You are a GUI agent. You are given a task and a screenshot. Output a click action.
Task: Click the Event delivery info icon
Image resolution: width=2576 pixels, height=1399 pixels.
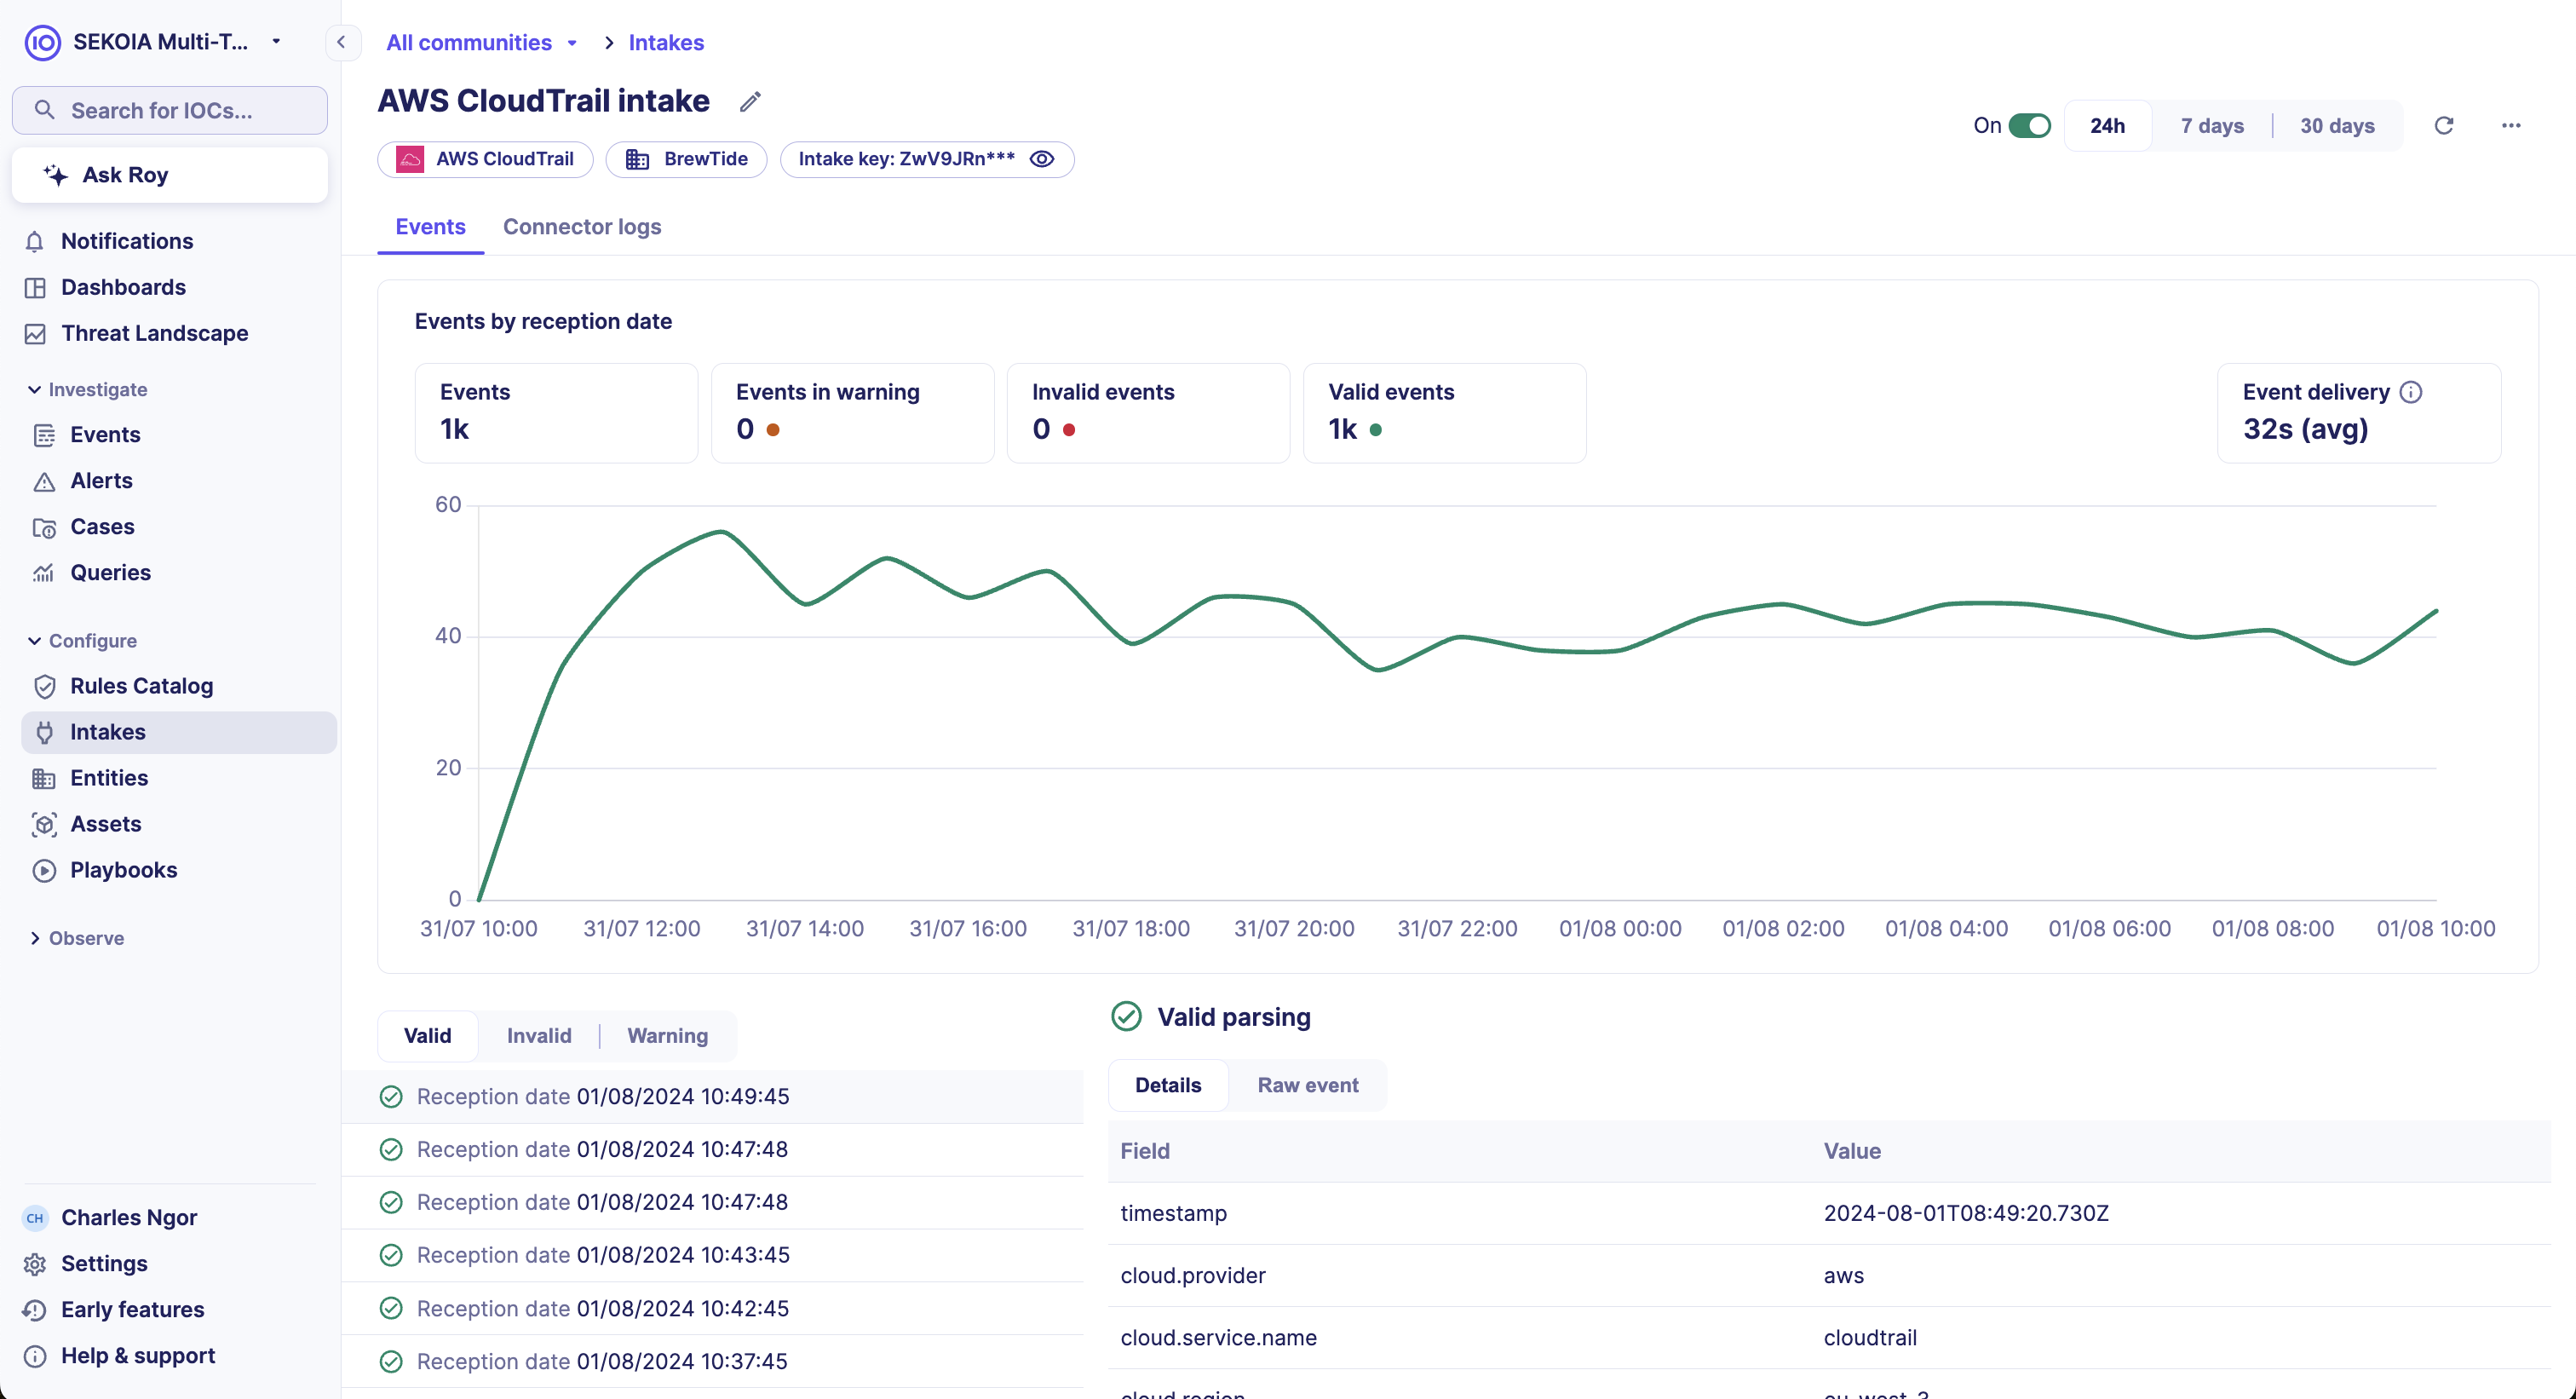2411,392
